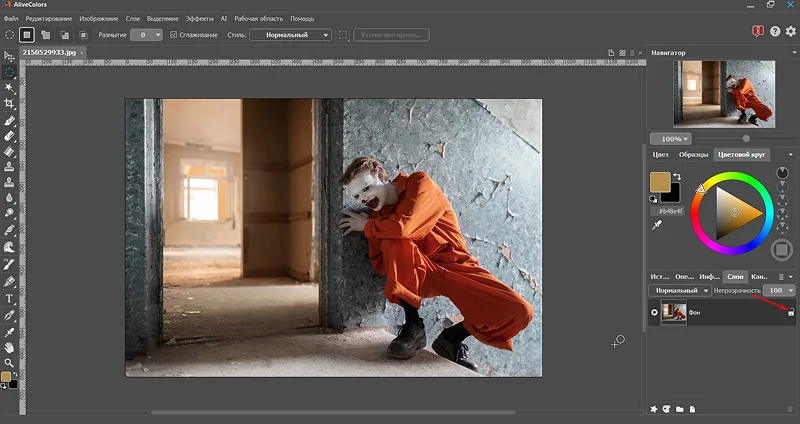Create a new layer page icon
This screenshot has height=424, width=800.
(692, 409)
